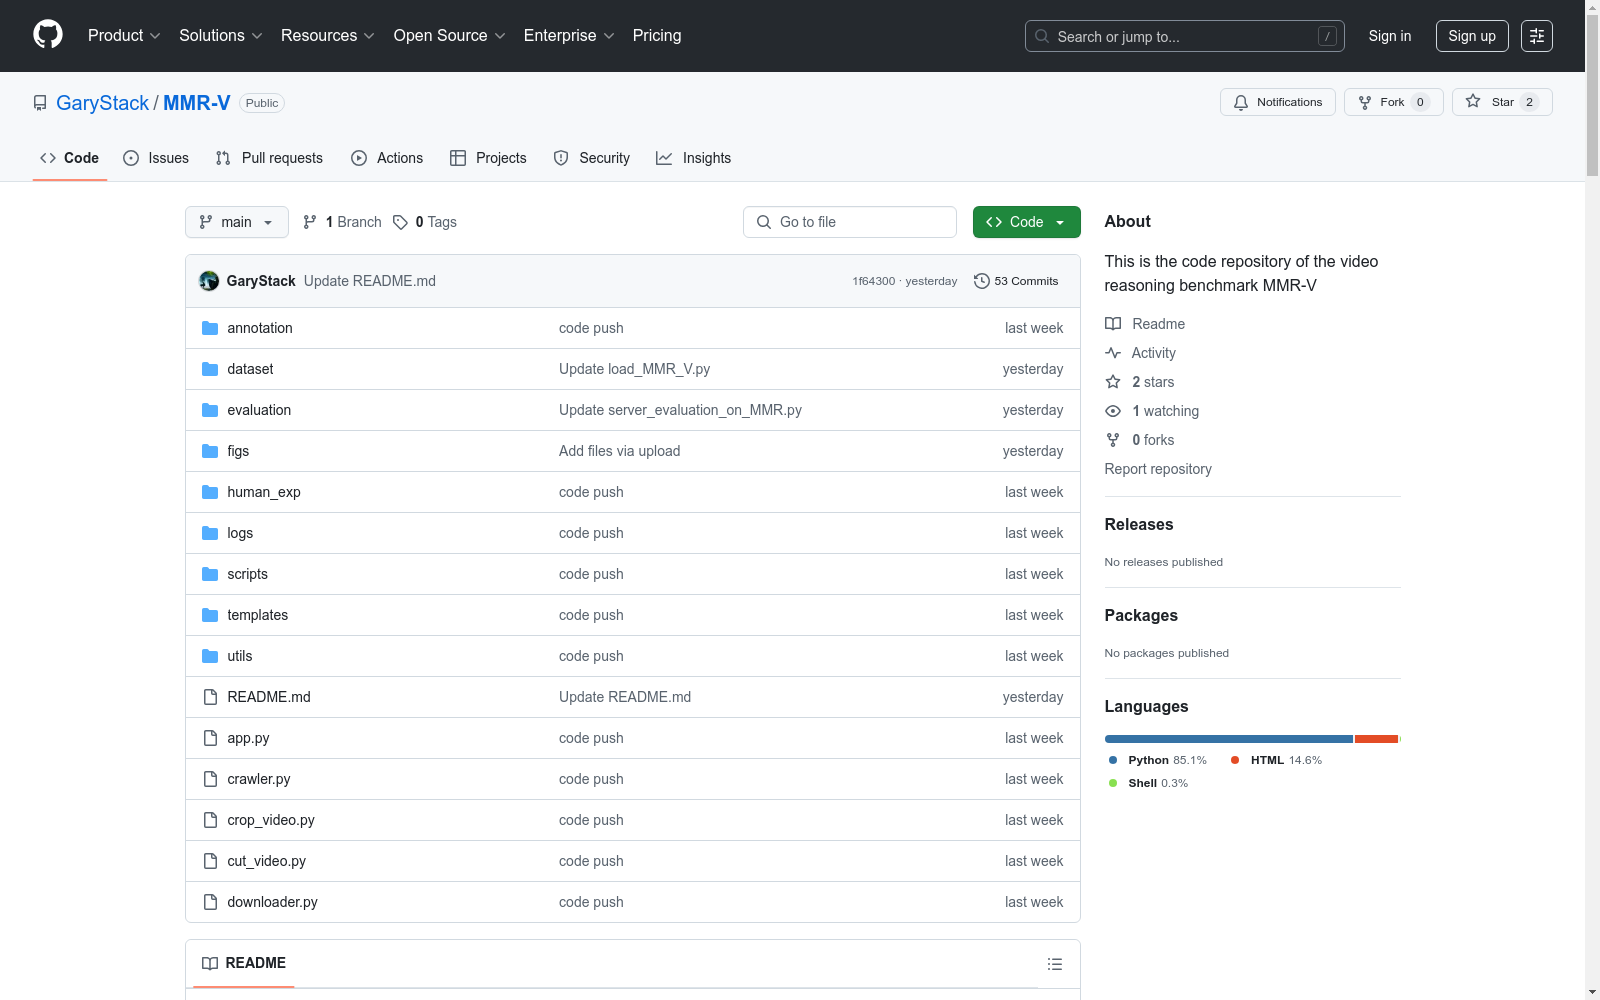Click the HTML 14.6% language entry
1600x1000 pixels.
1276,760
